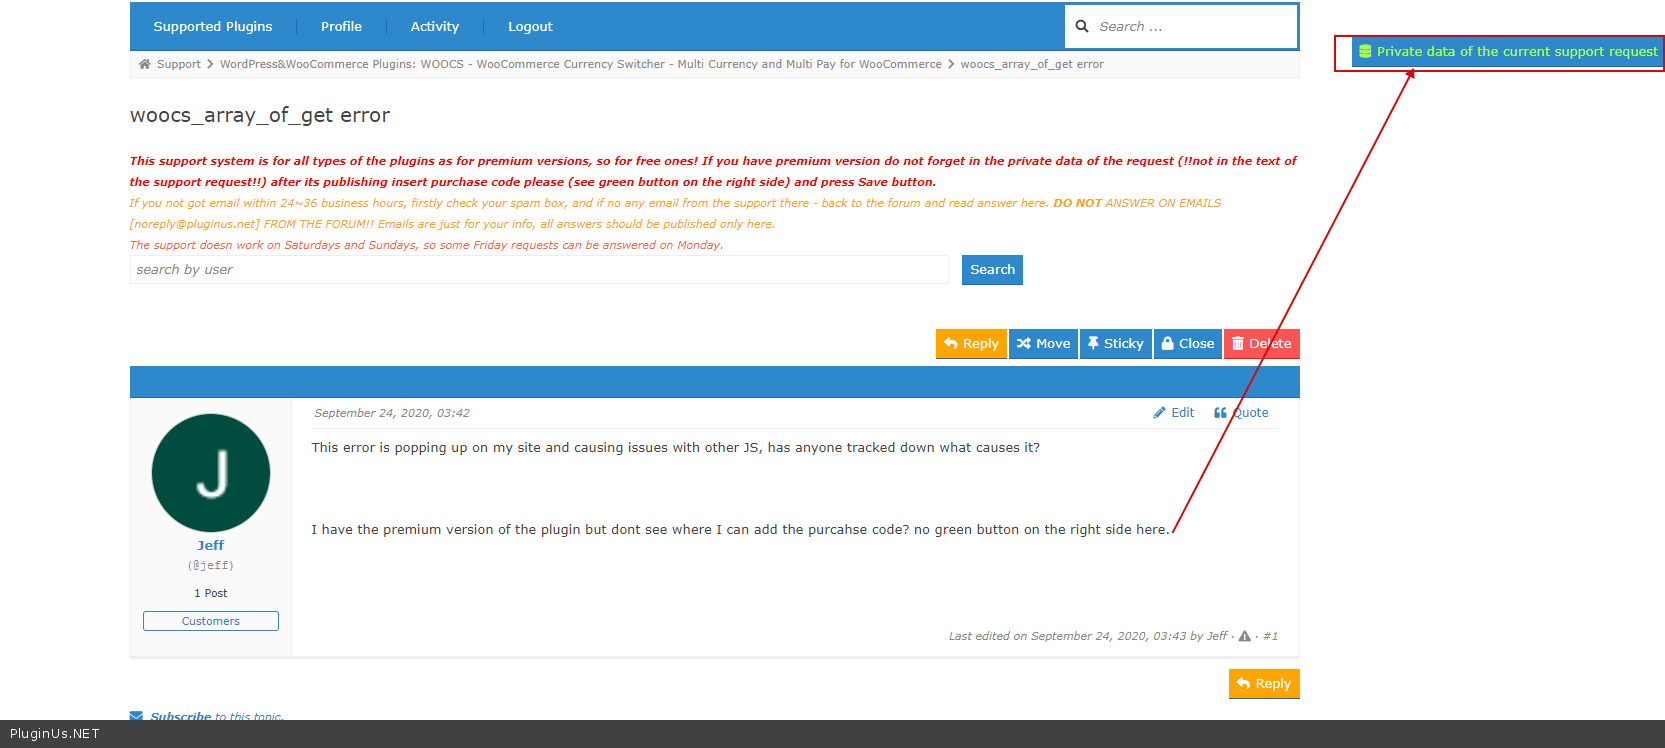The height and width of the screenshot is (748, 1665).
Task: Click the home icon in the breadcrumb
Action: (145, 64)
